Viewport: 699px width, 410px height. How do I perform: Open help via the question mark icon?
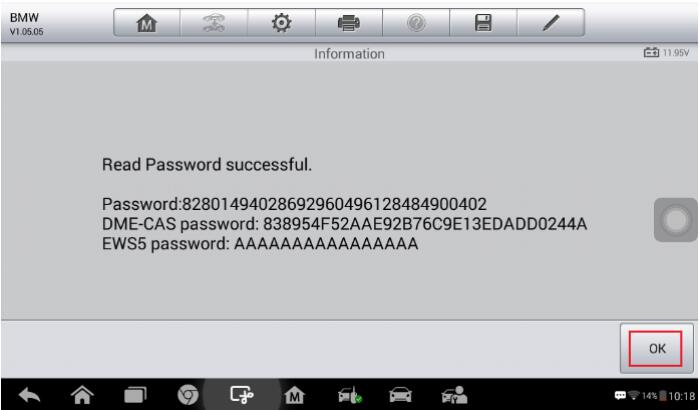tap(416, 22)
